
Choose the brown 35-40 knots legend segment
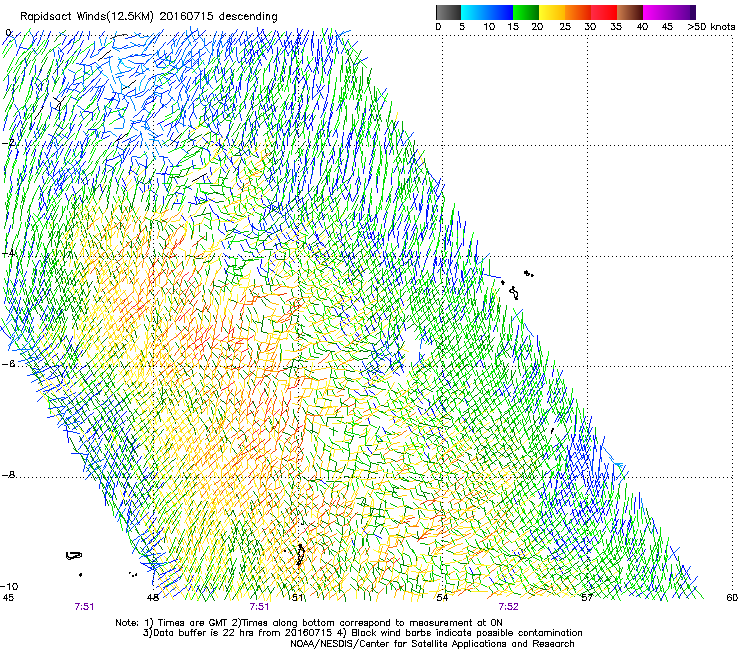point(630,12)
